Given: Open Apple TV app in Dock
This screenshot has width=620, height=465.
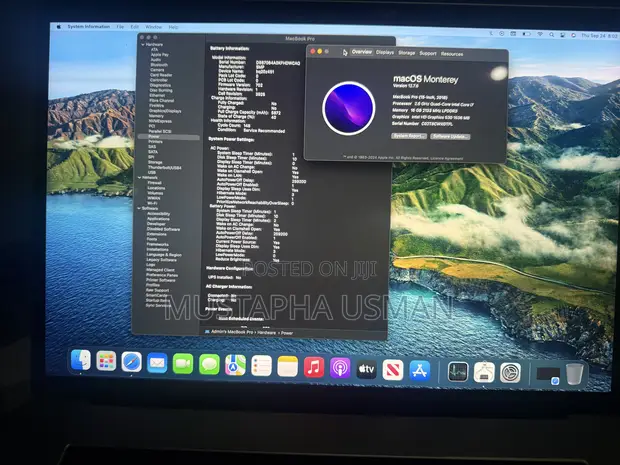Looking at the screenshot, I should coord(367,369).
